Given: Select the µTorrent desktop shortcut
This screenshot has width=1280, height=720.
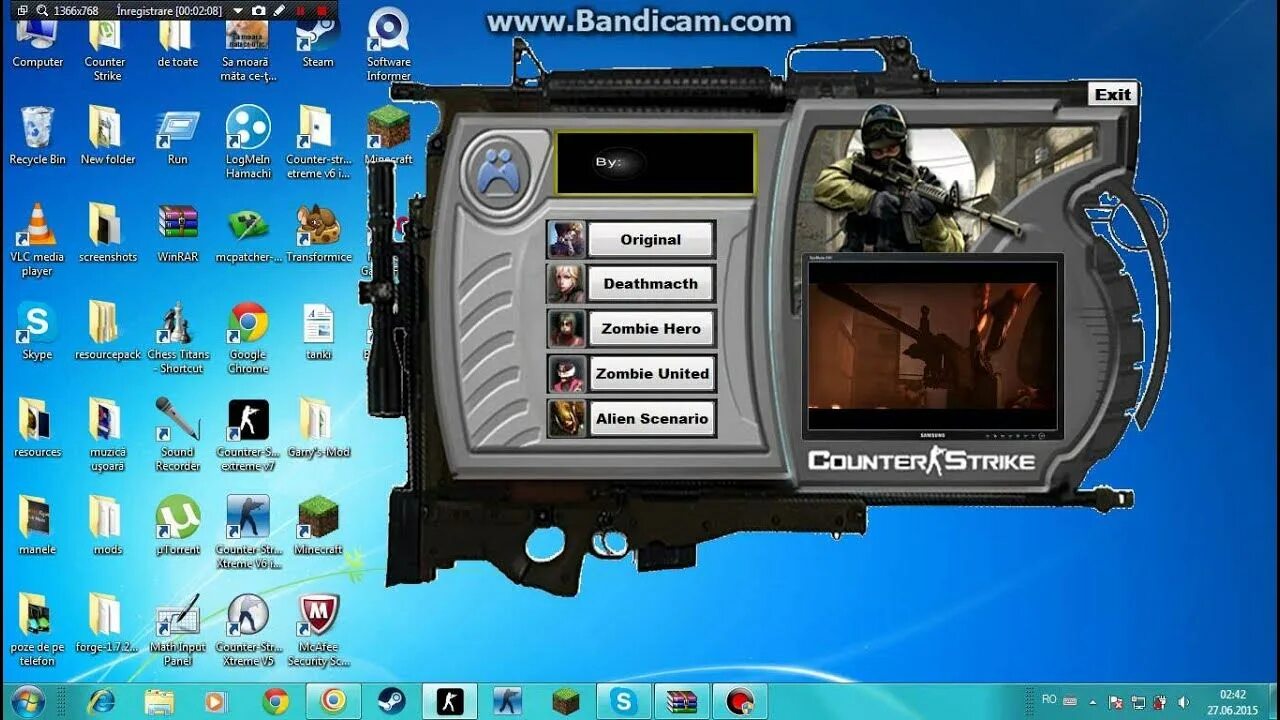Looking at the screenshot, I should click(x=177, y=526).
